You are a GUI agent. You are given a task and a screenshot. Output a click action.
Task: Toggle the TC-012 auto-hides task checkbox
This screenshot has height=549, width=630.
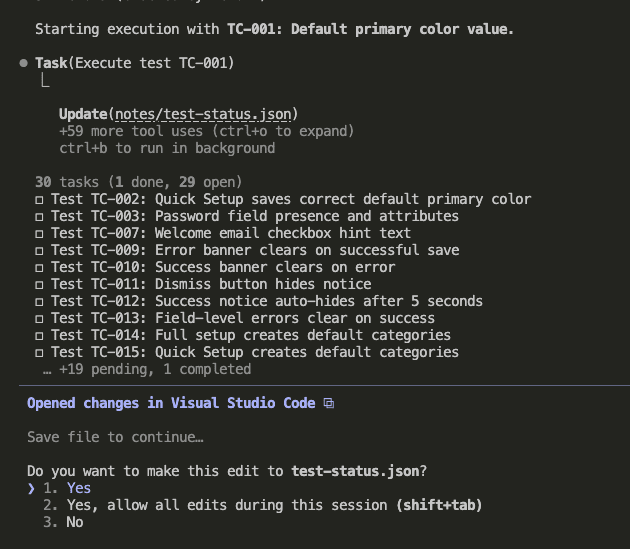click(39, 302)
